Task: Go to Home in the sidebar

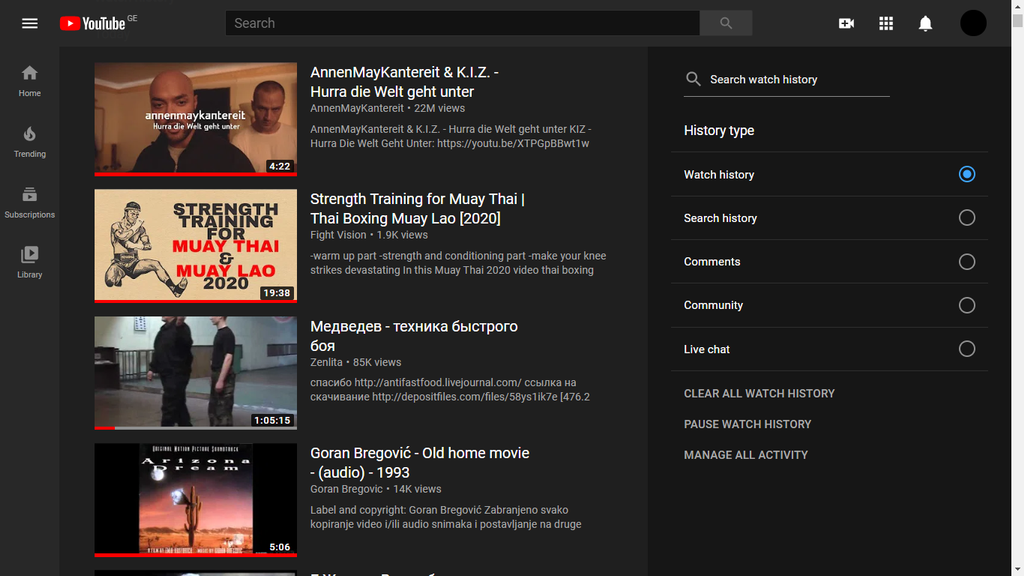Action: click(30, 81)
